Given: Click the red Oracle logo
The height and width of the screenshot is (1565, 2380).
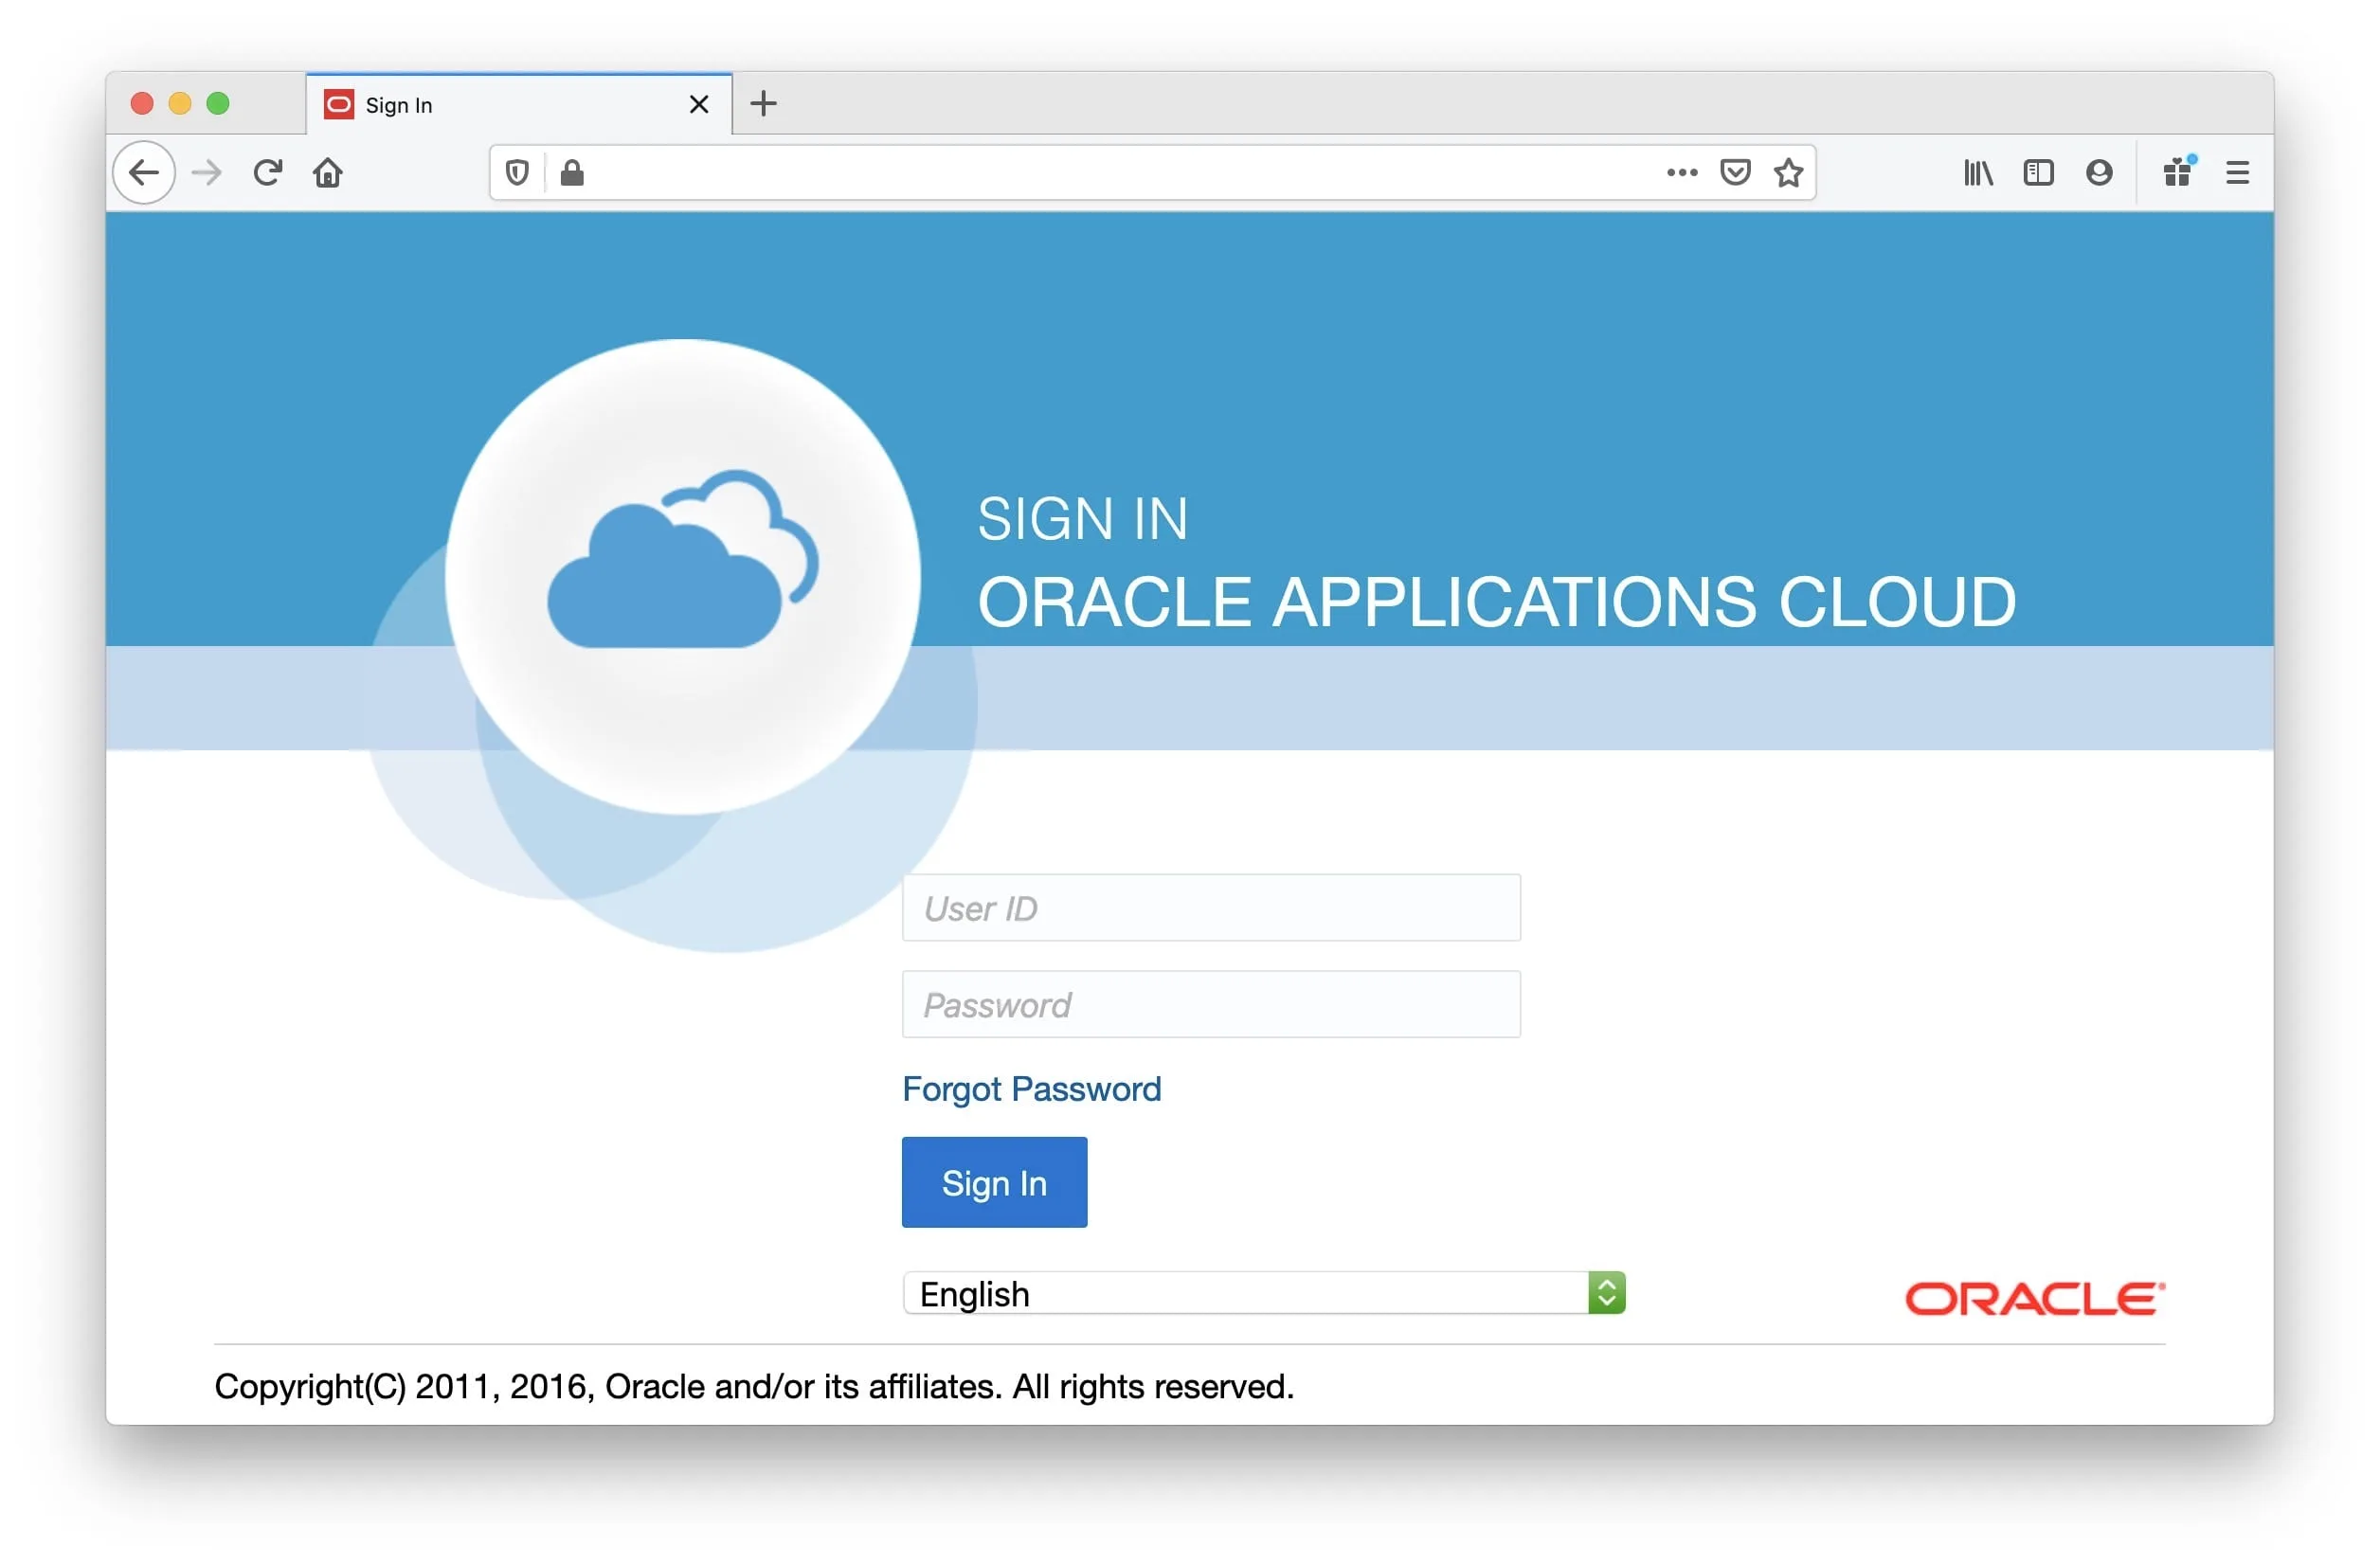Looking at the screenshot, I should [2035, 1299].
